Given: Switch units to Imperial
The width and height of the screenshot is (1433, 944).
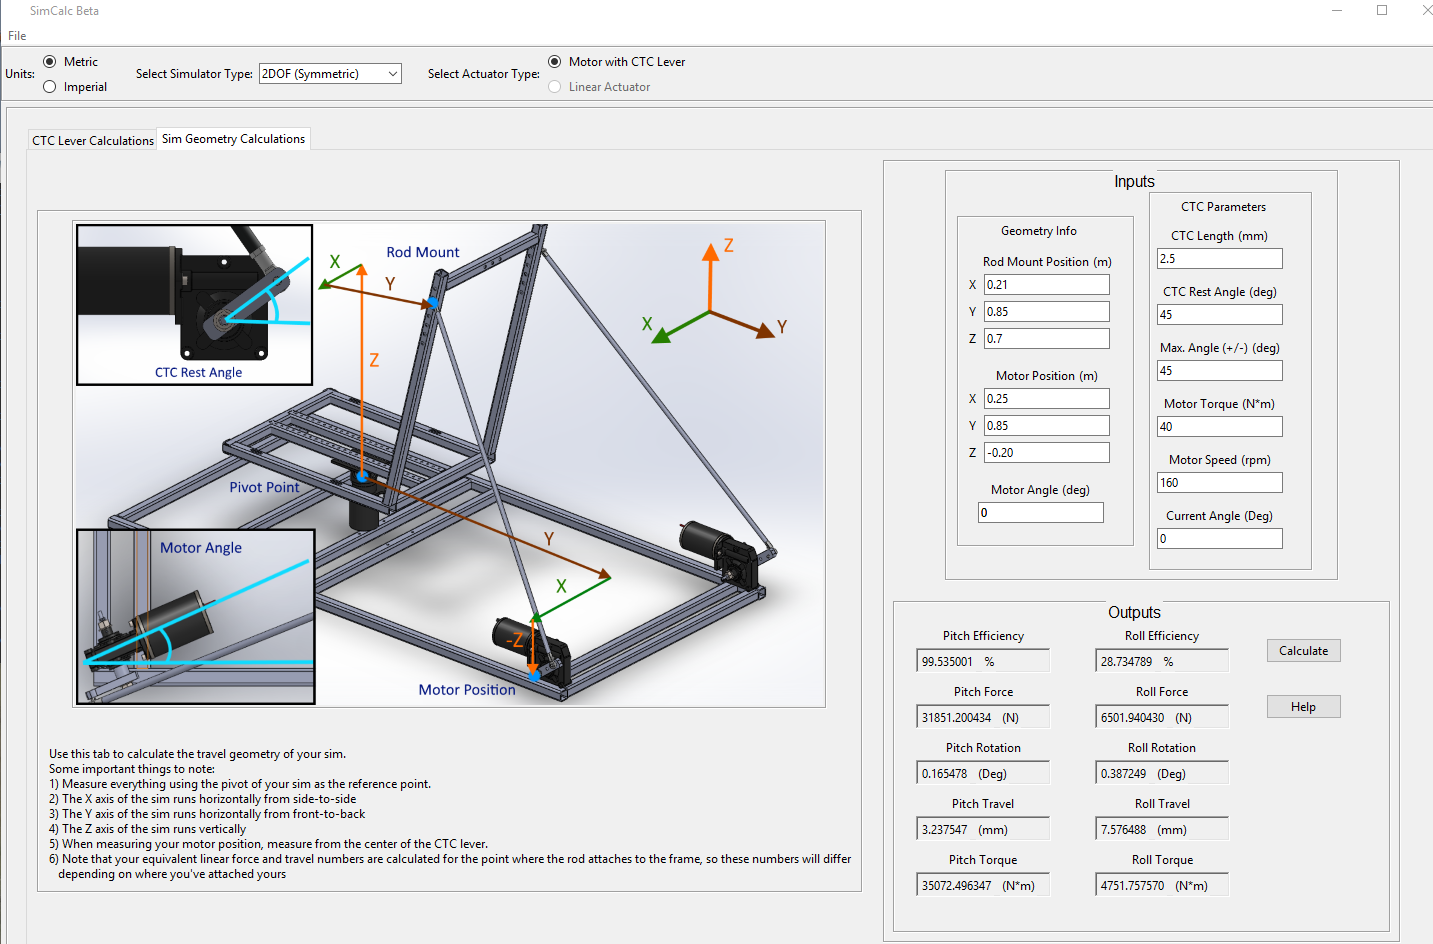Looking at the screenshot, I should 51,86.
